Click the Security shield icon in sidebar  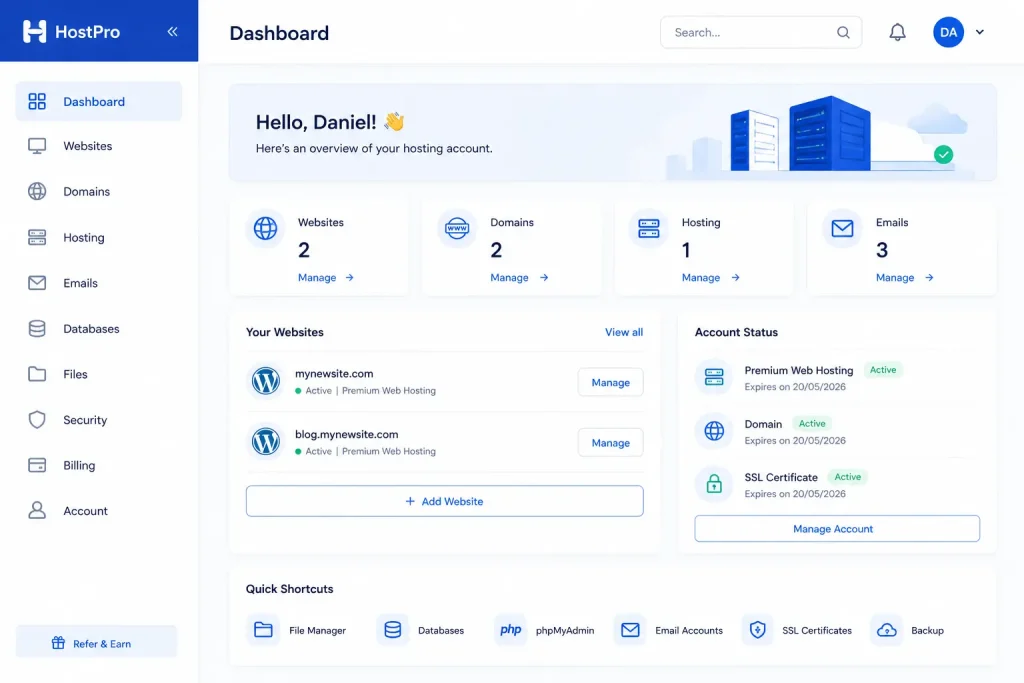[37, 419]
